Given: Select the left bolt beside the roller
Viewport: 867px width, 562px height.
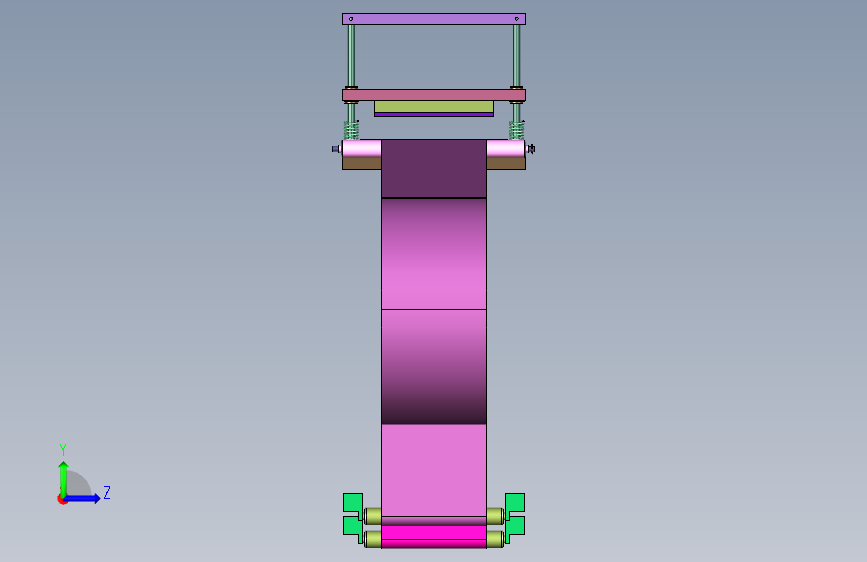Looking at the screenshot, I should (336, 149).
